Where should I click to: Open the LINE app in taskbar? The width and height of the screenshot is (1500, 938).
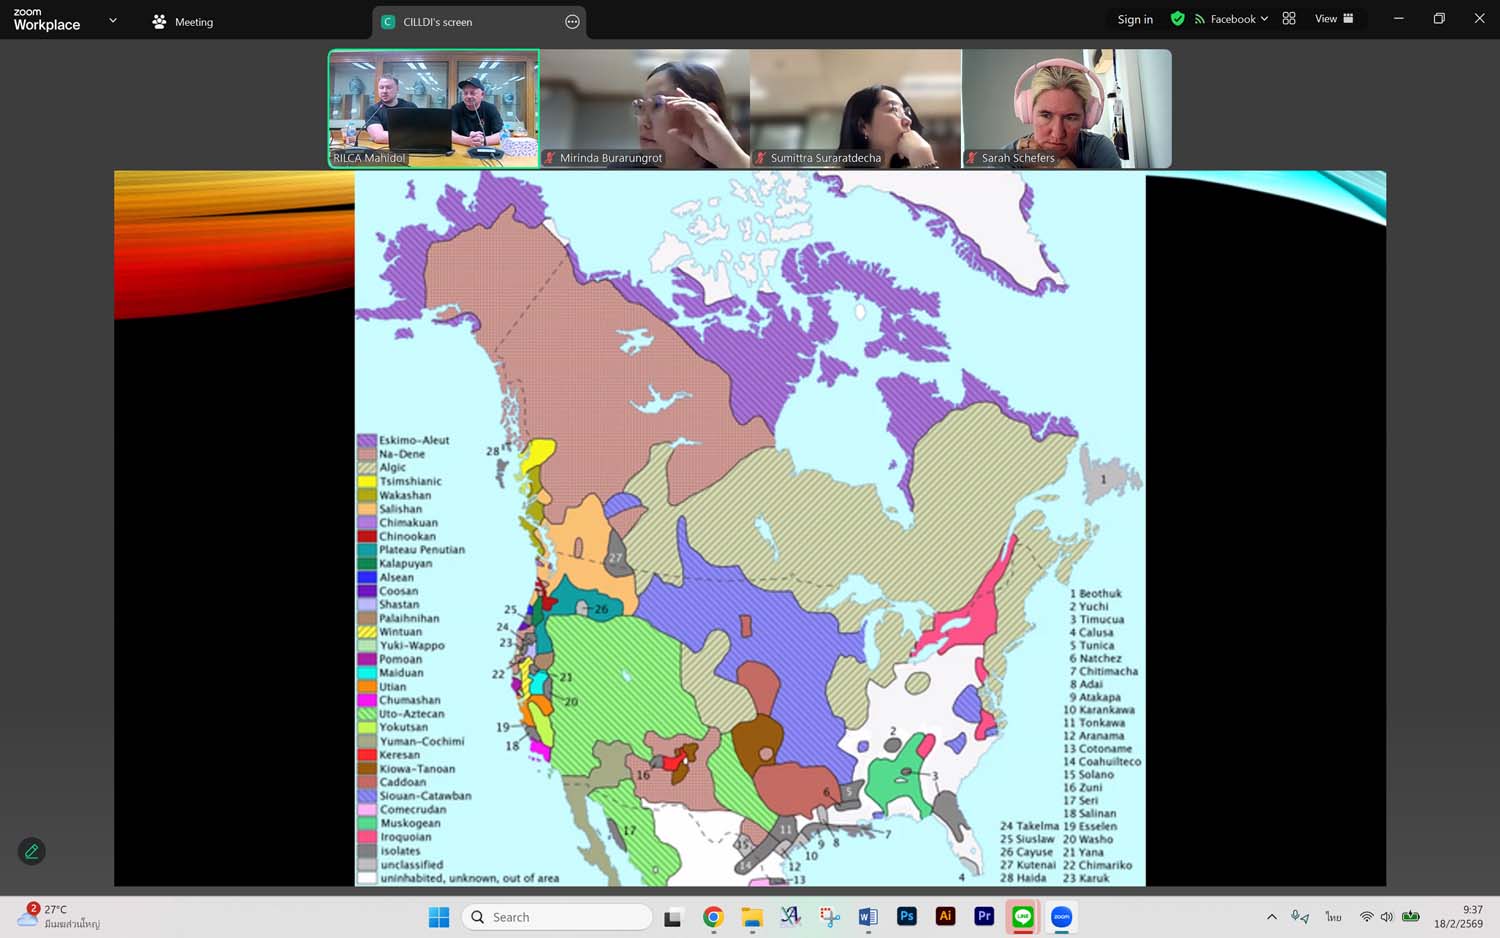point(1022,916)
